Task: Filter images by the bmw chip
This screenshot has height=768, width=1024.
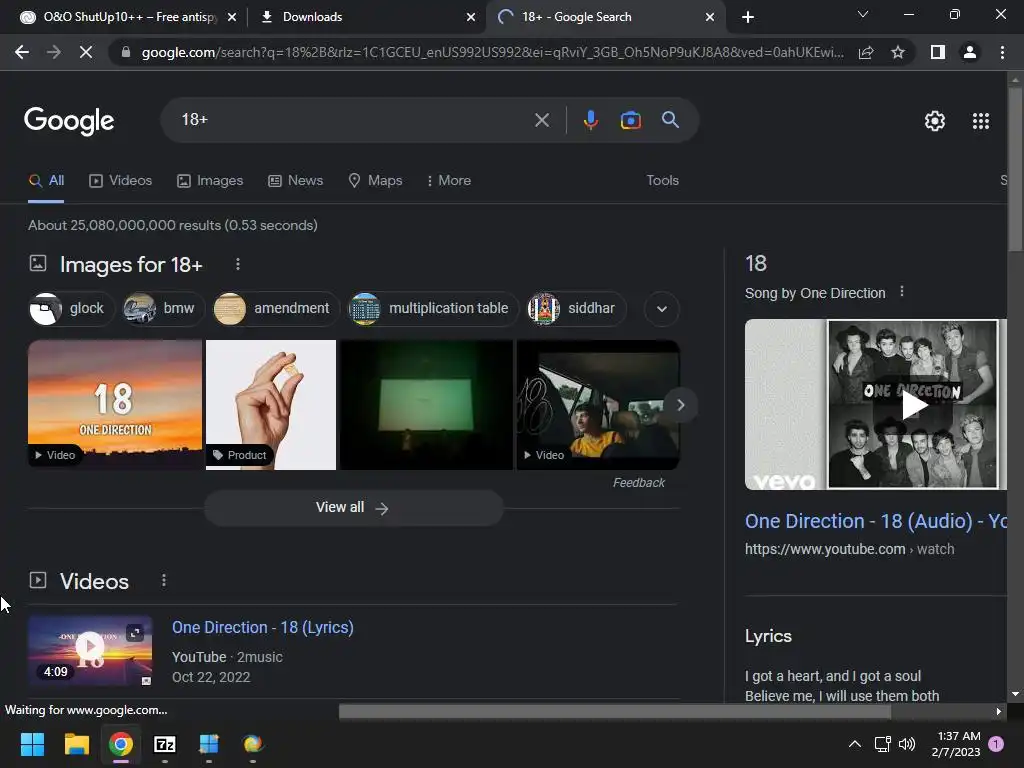Action: pyautogui.click(x=163, y=308)
